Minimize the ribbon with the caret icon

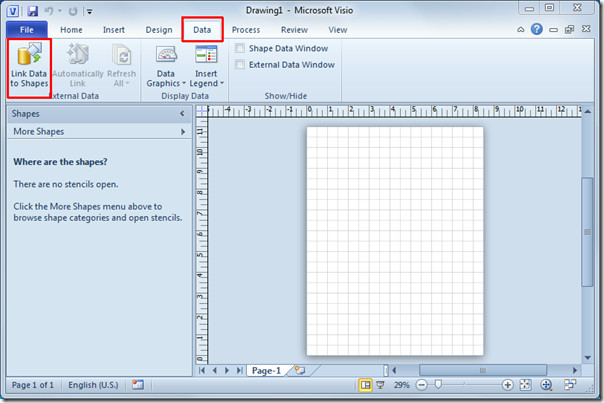click(x=520, y=30)
